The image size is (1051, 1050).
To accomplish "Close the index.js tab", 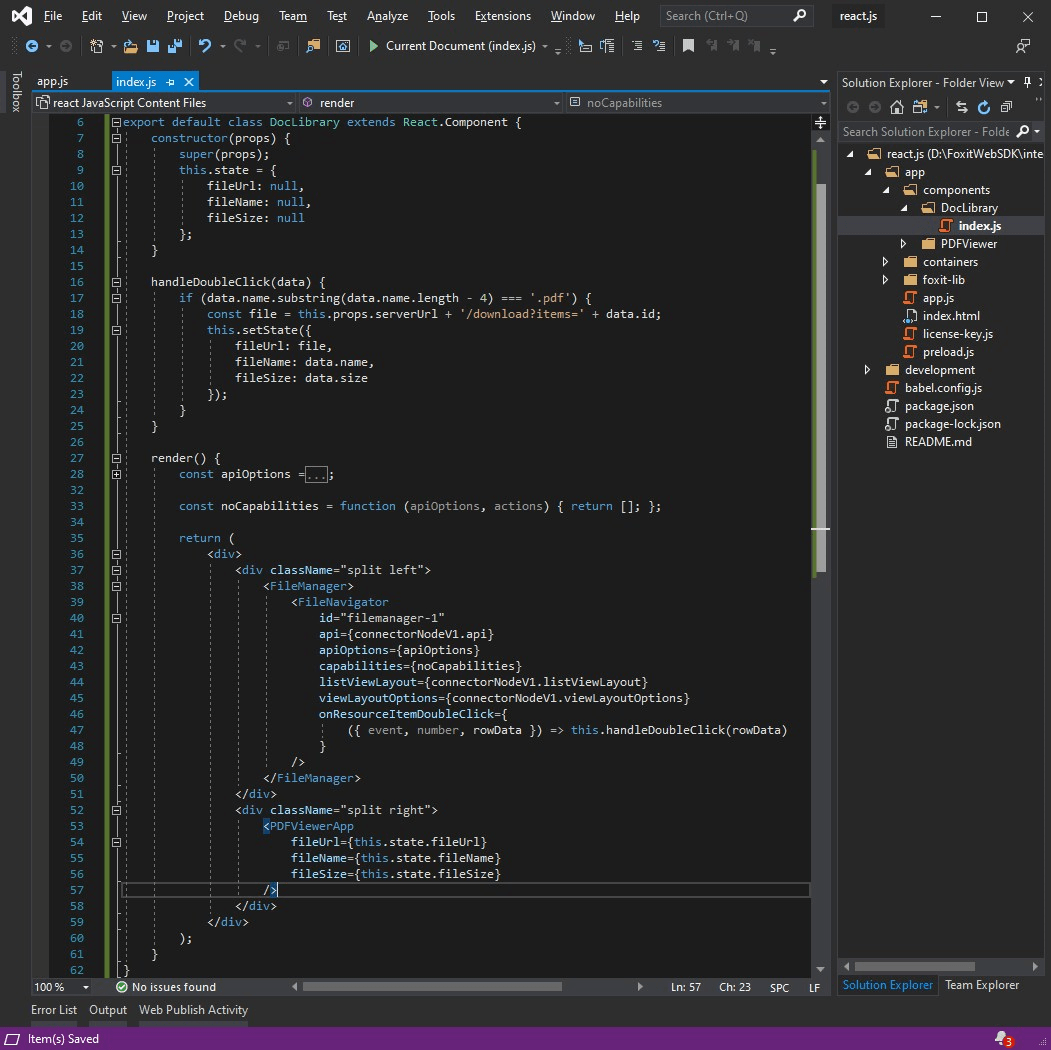I will coord(189,82).
